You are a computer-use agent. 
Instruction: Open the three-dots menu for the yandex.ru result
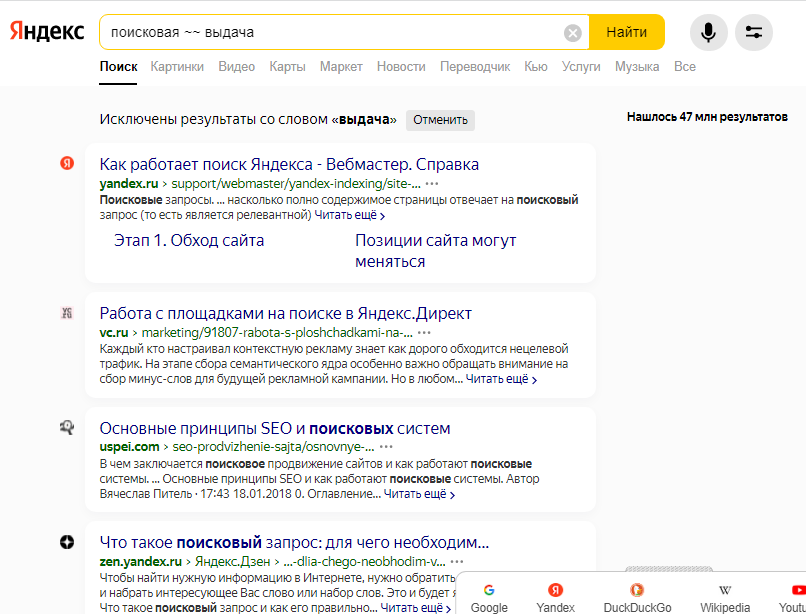pos(432,184)
